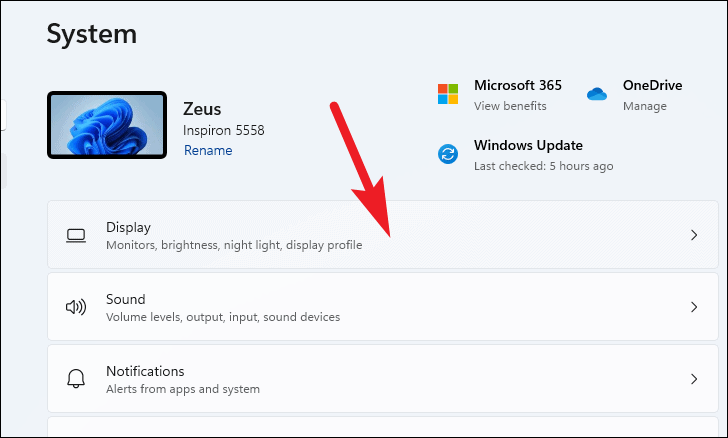This screenshot has height=438, width=728.
Task: Click the Notifications bell icon
Action: tap(76, 379)
